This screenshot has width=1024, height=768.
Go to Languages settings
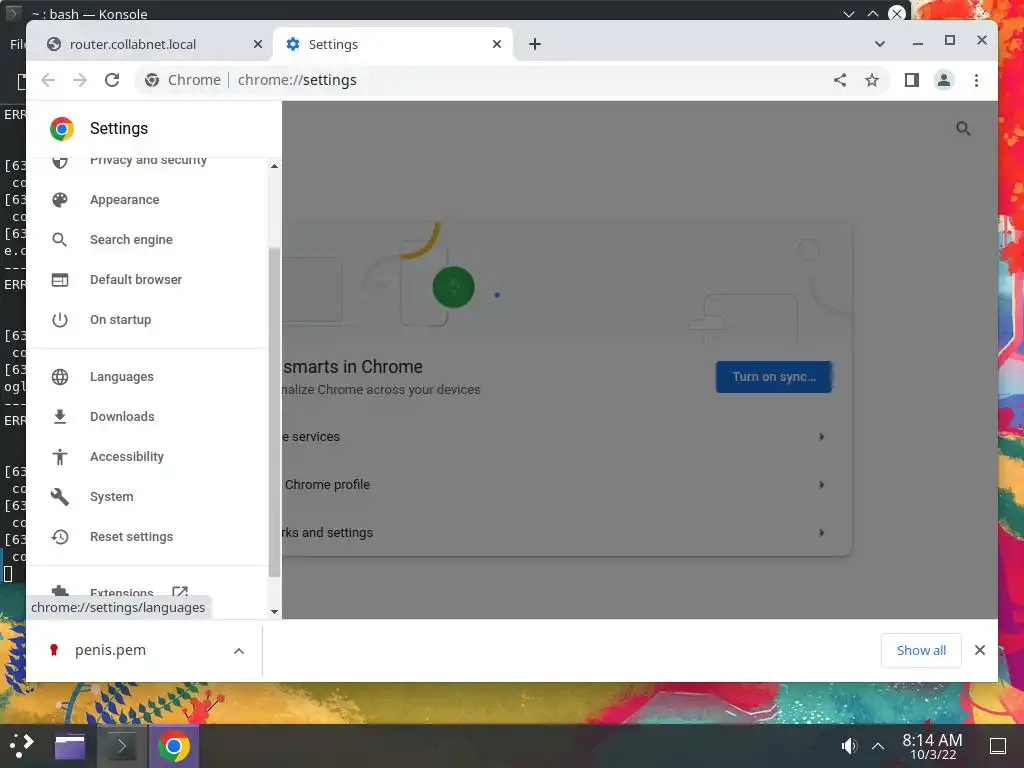click(121, 377)
